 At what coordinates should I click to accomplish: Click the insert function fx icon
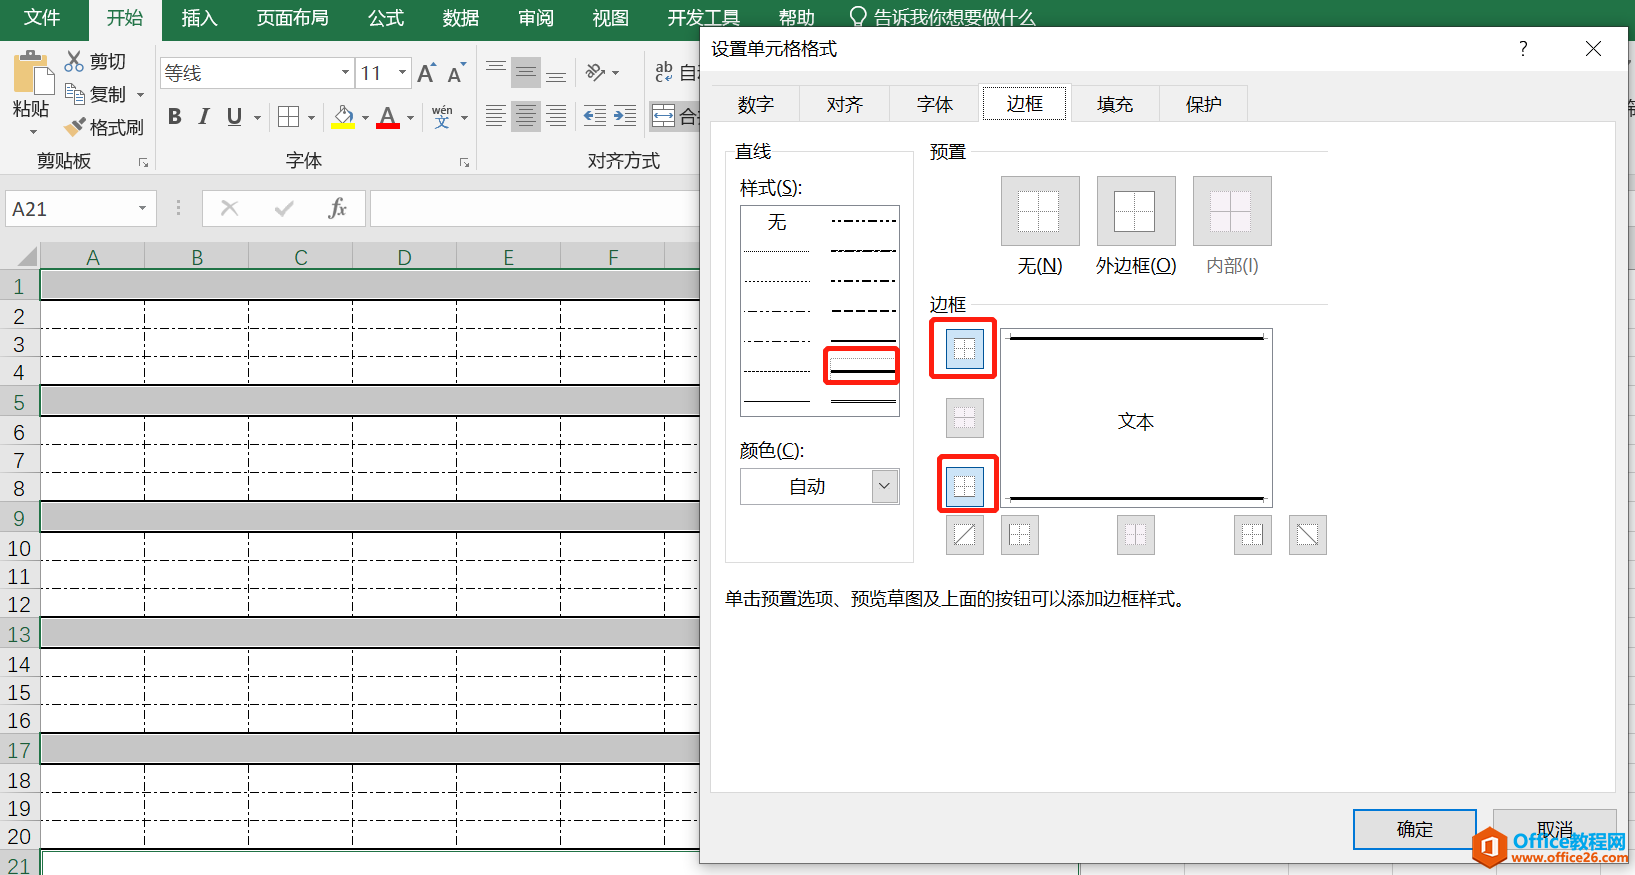337,208
